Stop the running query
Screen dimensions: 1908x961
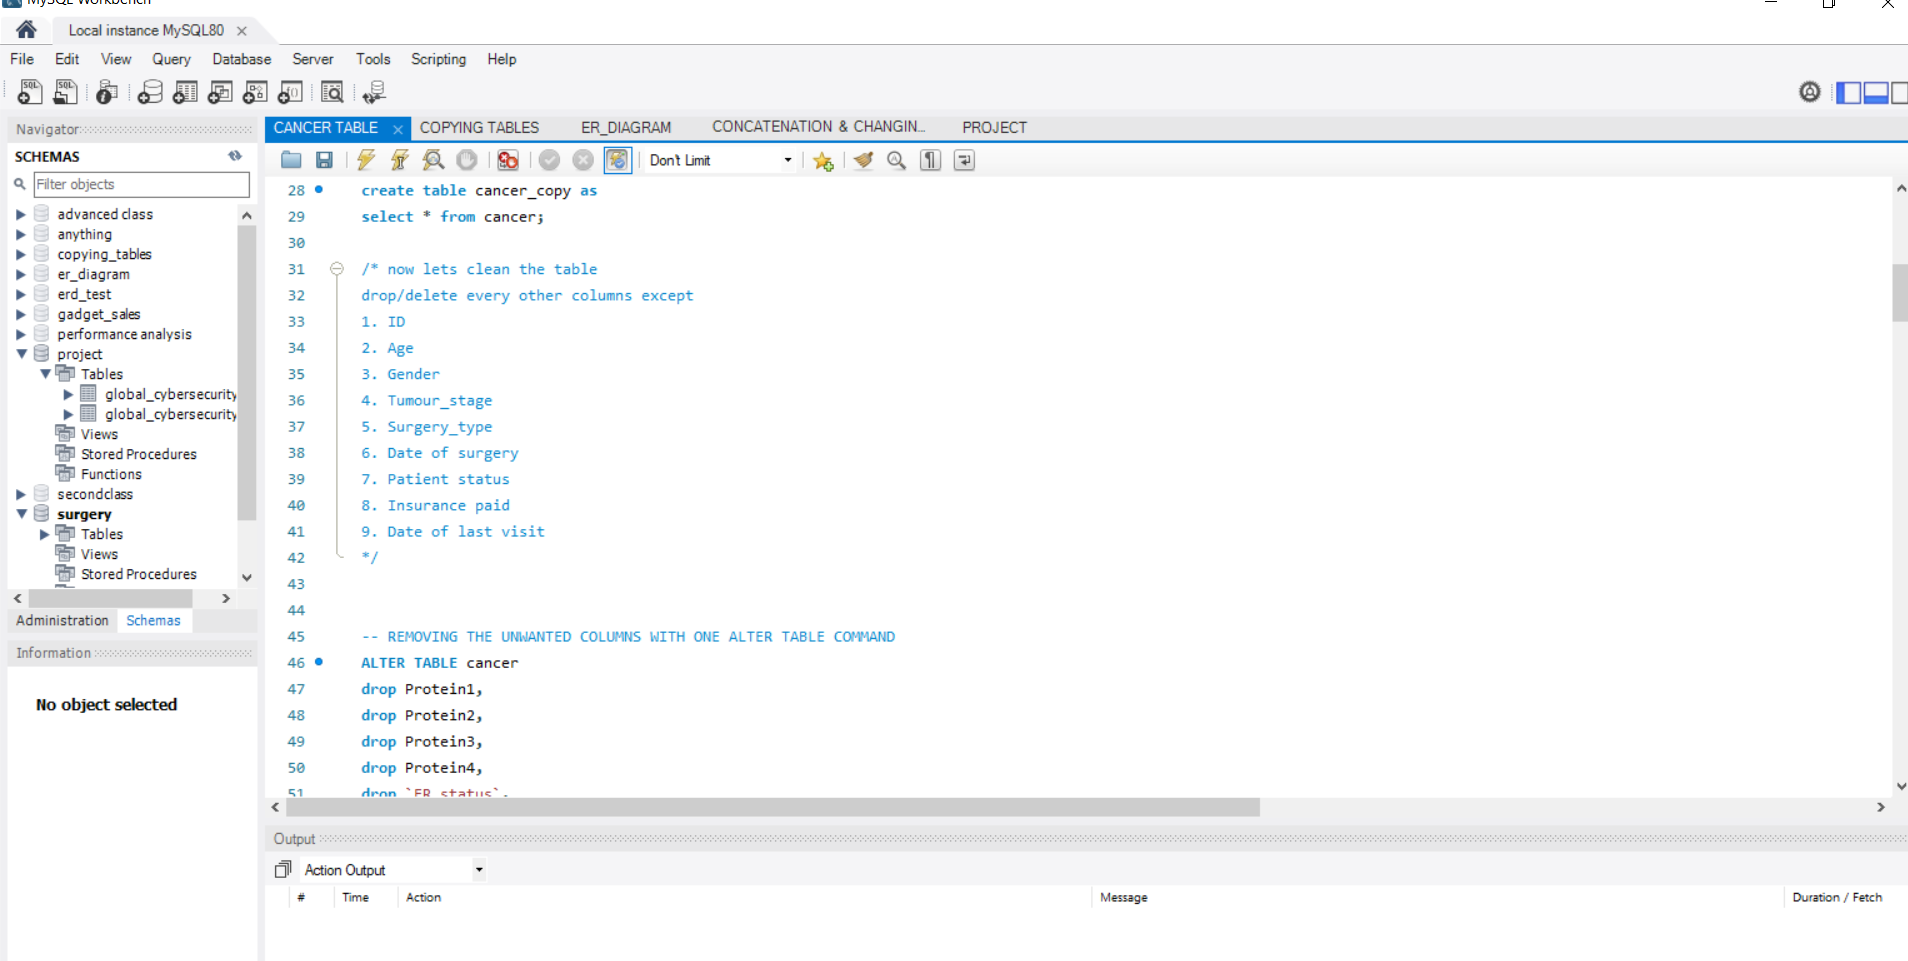[x=466, y=160]
